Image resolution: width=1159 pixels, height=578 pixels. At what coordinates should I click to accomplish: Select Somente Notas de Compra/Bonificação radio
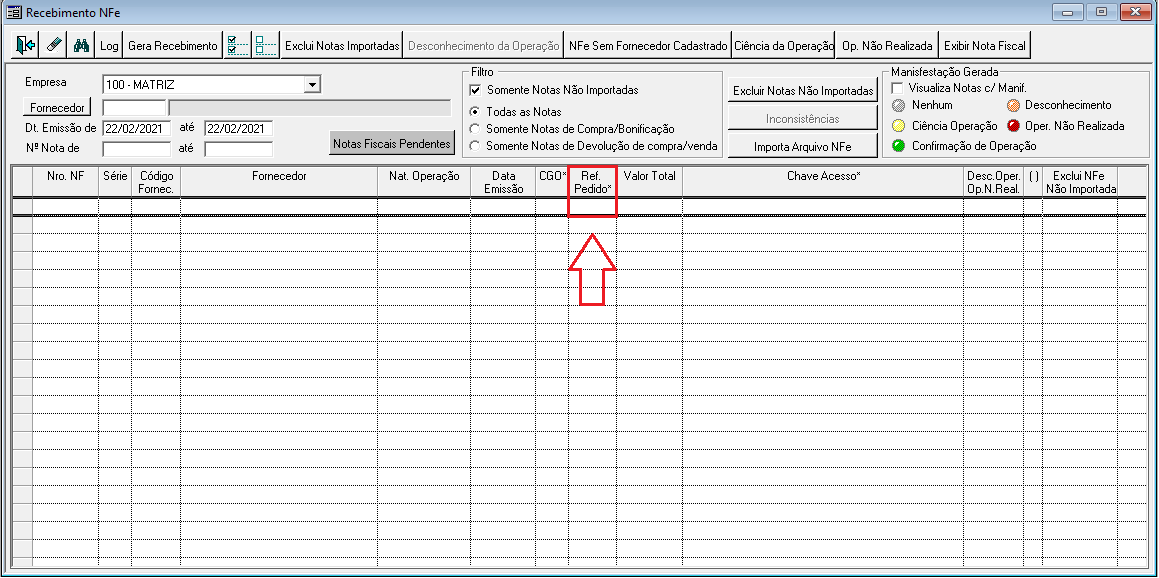[x=475, y=129]
